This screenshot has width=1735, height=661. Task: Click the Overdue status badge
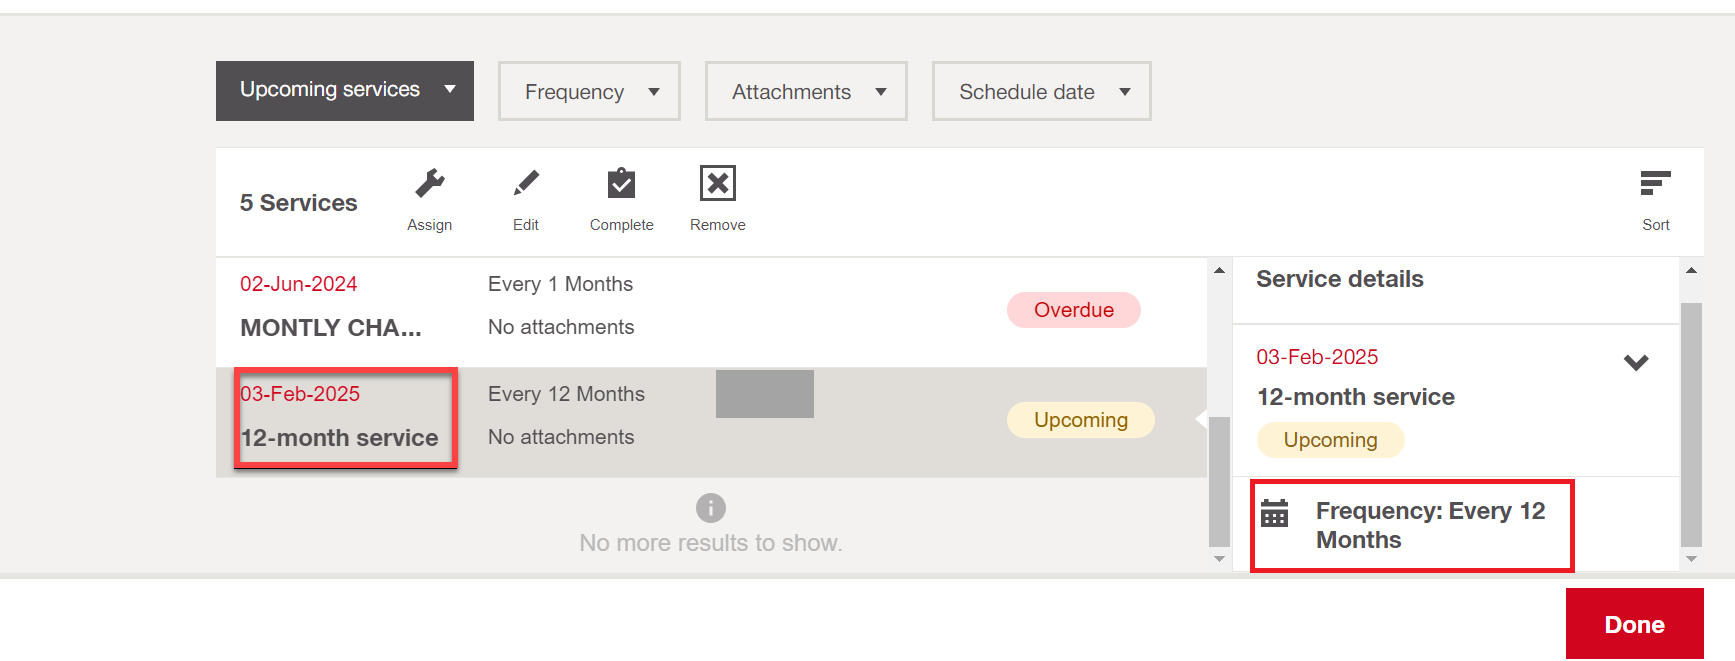pyautogui.click(x=1074, y=310)
